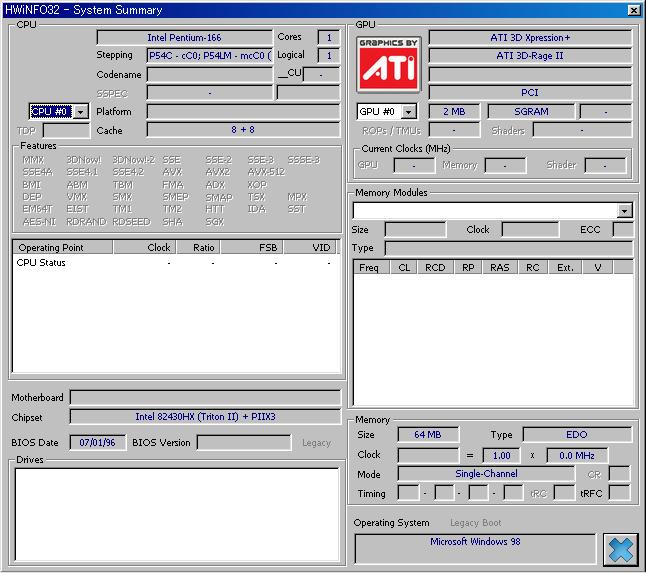Click the tRFC timing field
The width and height of the screenshot is (646, 573).
[619, 493]
